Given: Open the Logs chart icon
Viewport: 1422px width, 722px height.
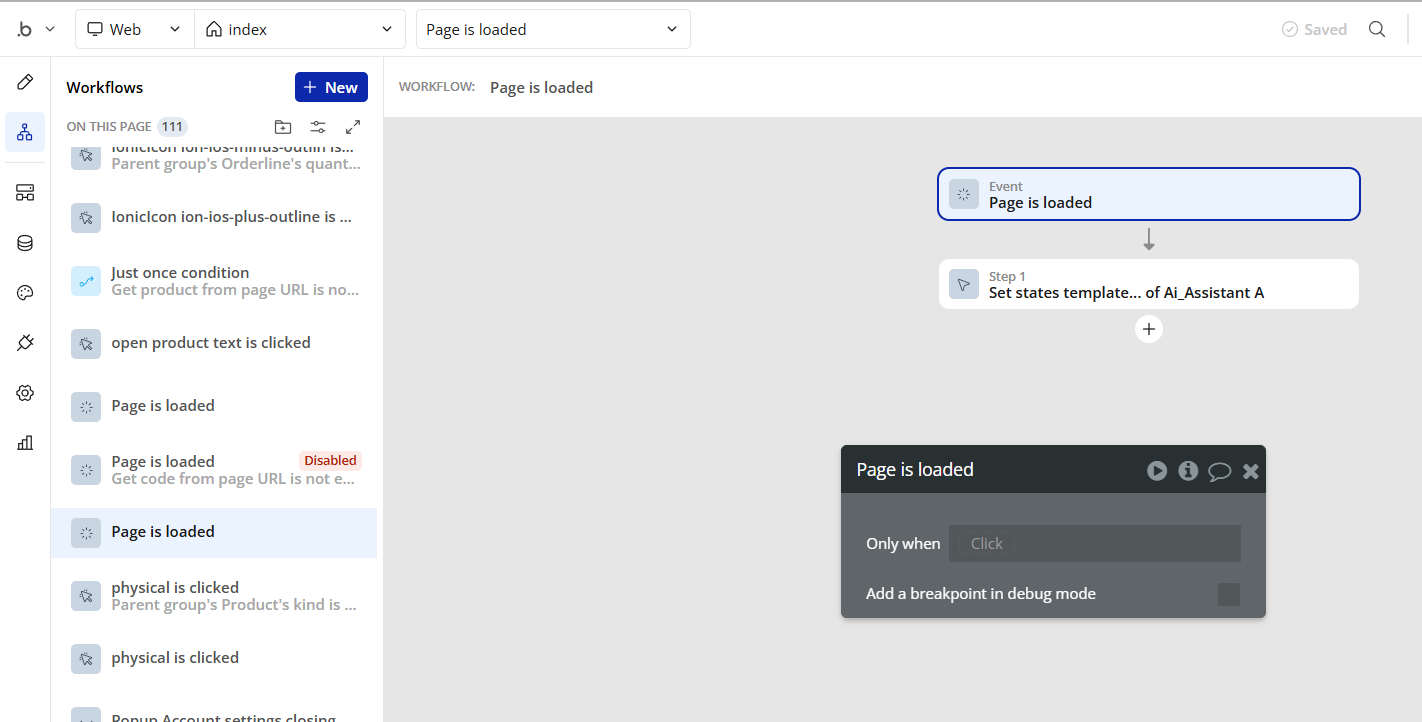Looking at the screenshot, I should click(x=25, y=443).
